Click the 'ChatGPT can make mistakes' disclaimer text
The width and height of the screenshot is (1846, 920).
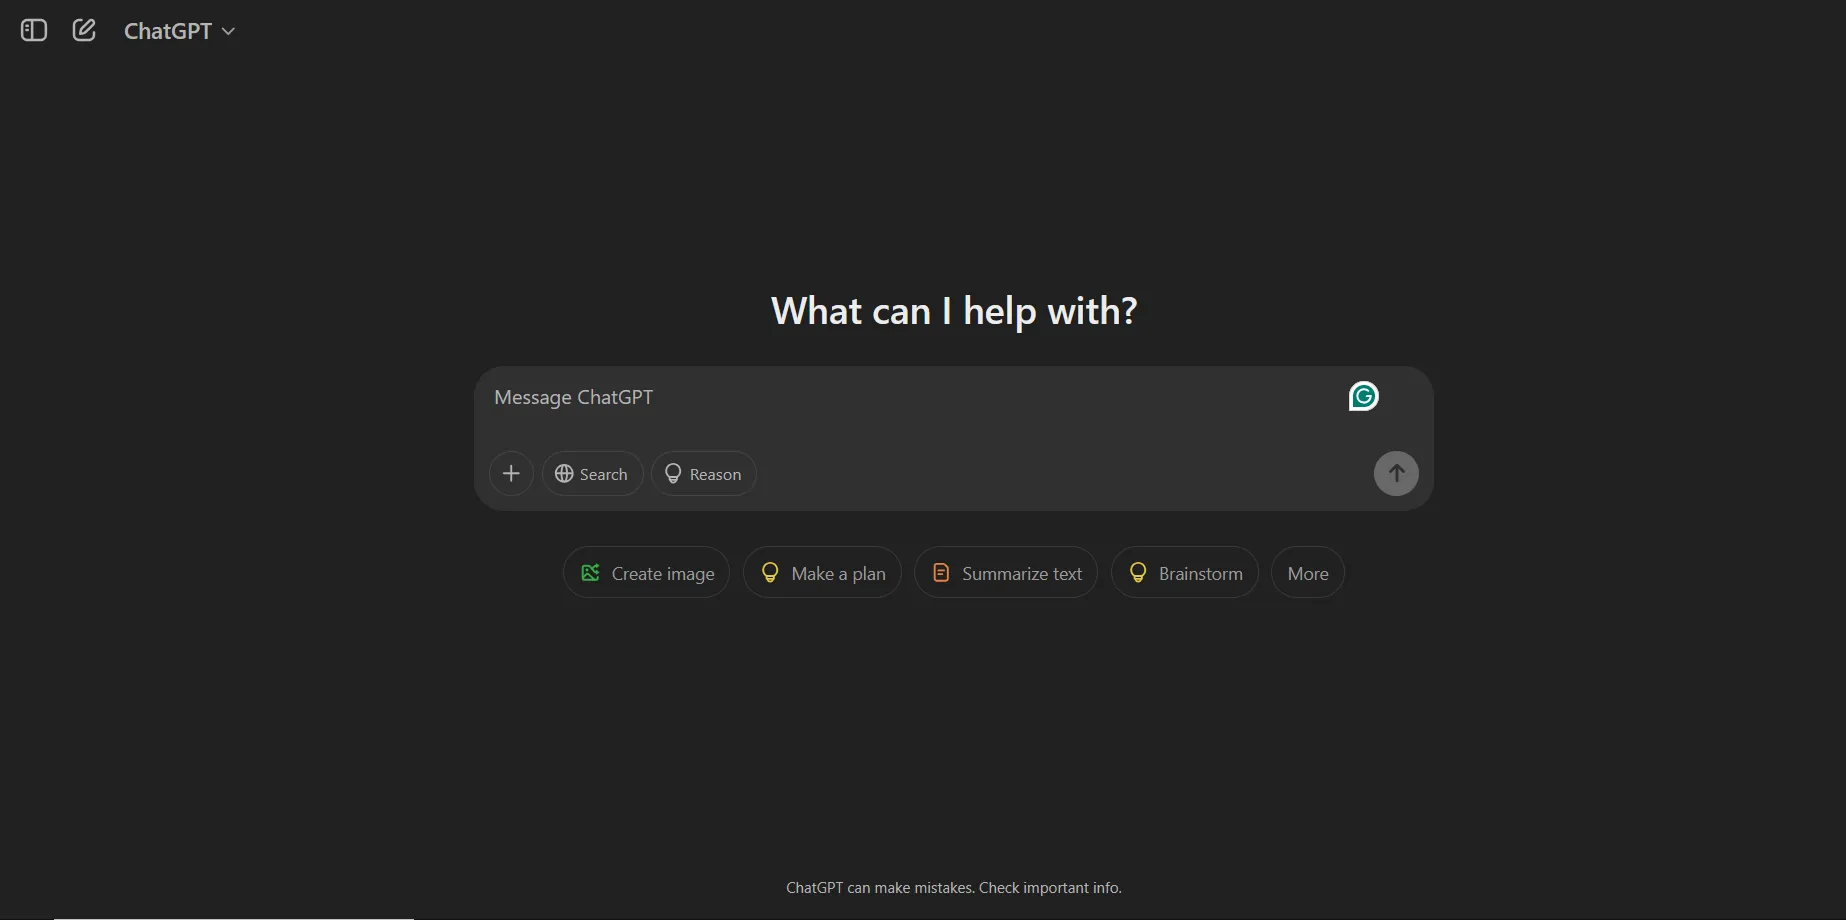[x=954, y=888]
